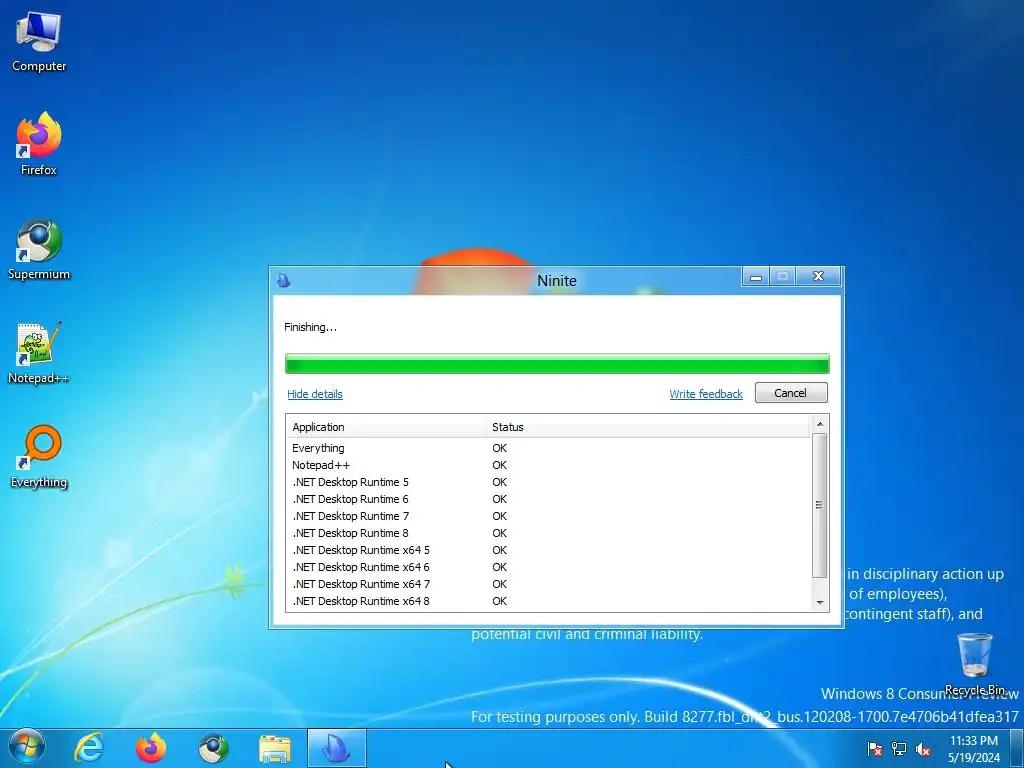This screenshot has height=768, width=1024.
Task: Click the list scrollbar up arrow
Action: point(820,424)
